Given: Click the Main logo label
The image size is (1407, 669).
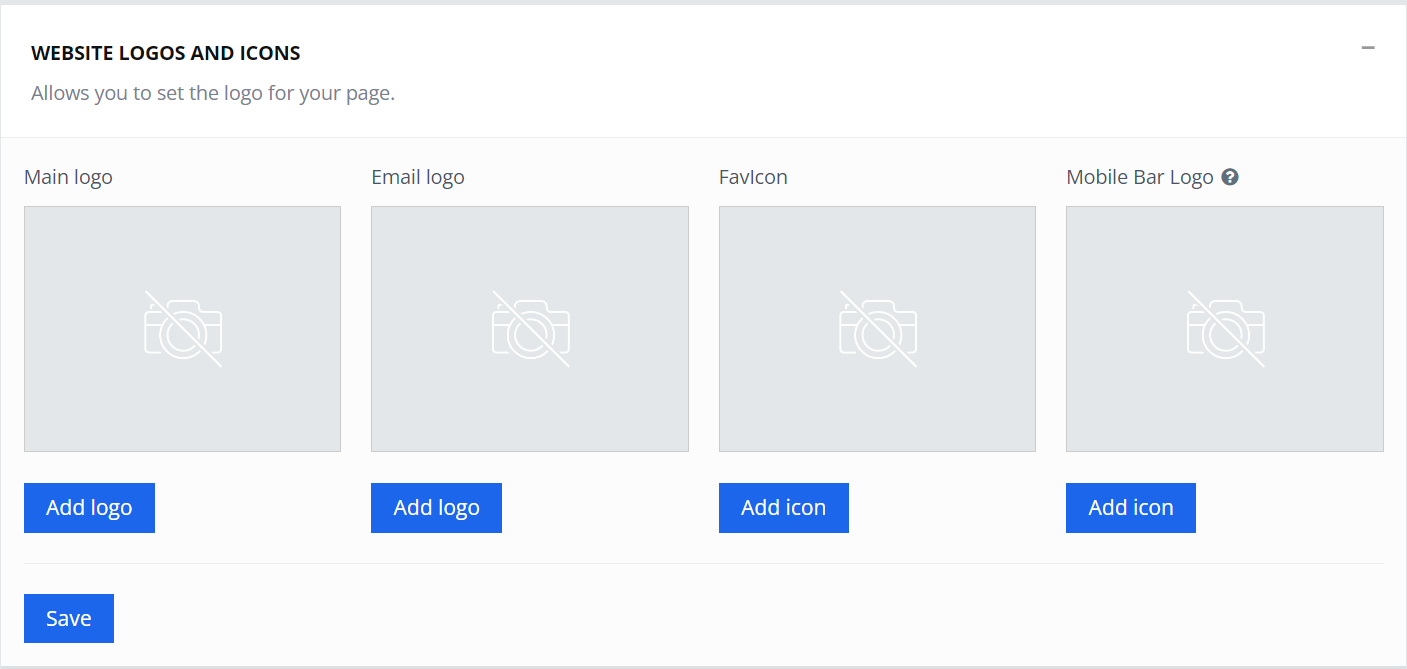Looking at the screenshot, I should [x=68, y=177].
